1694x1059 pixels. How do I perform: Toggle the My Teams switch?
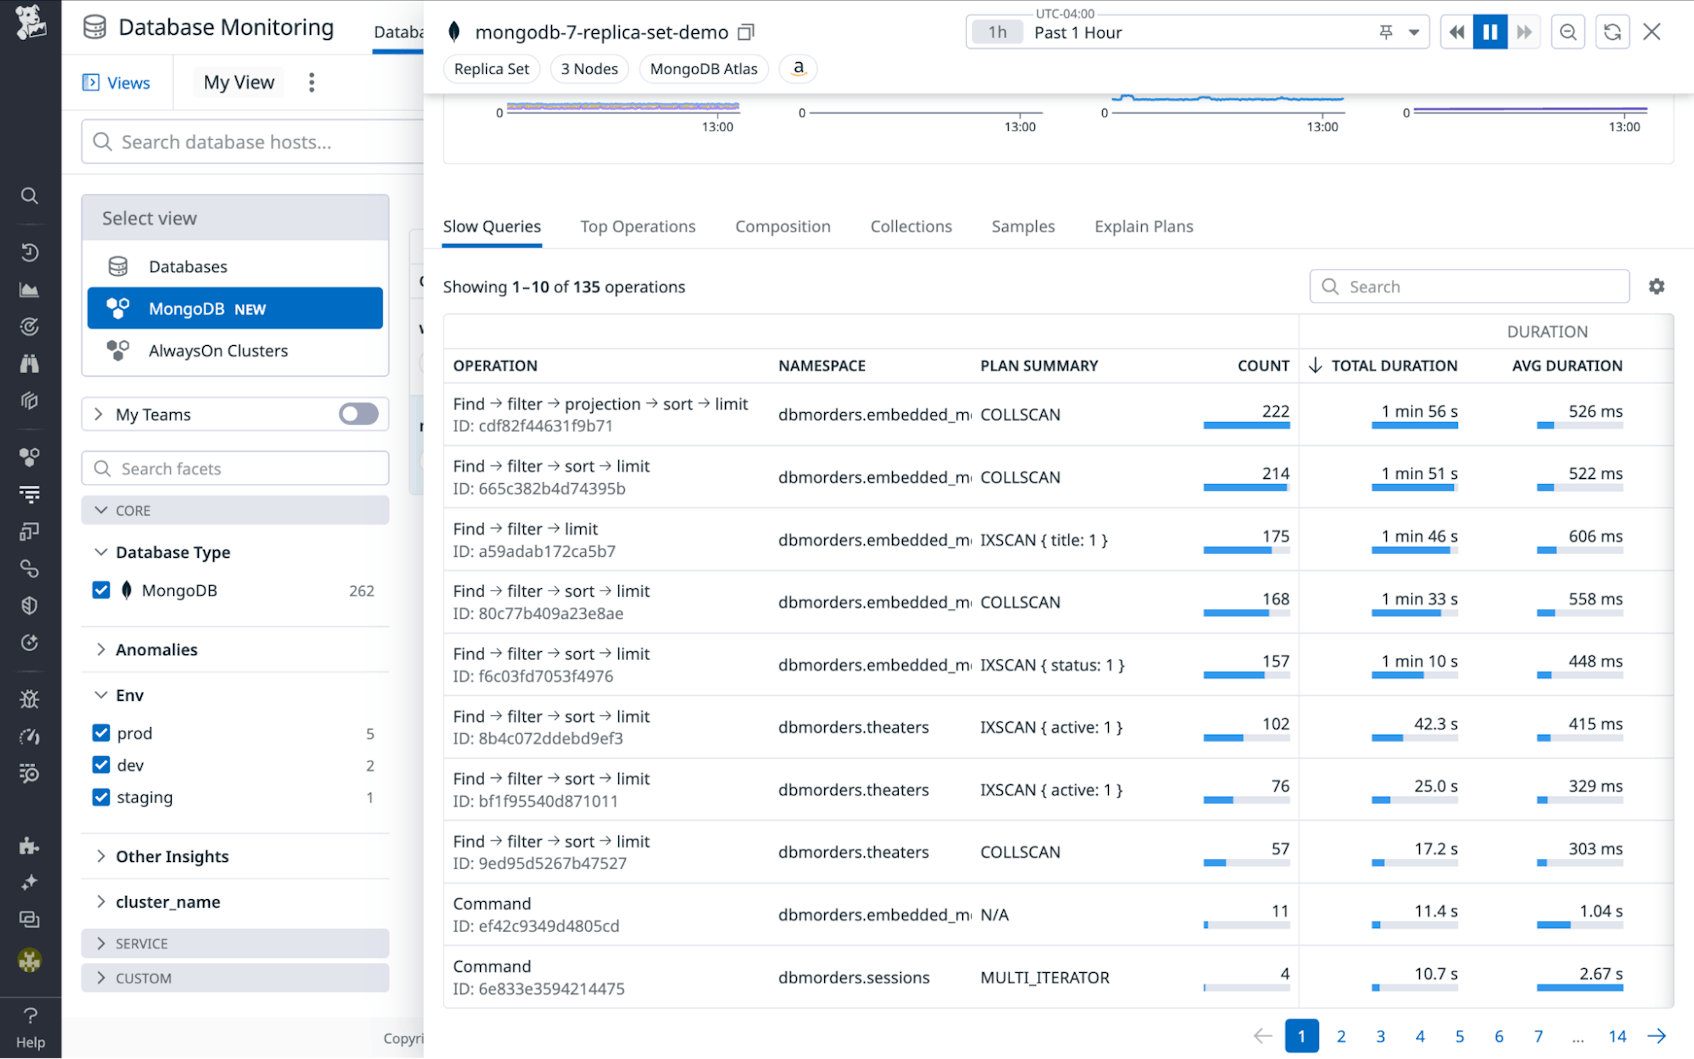coord(357,414)
